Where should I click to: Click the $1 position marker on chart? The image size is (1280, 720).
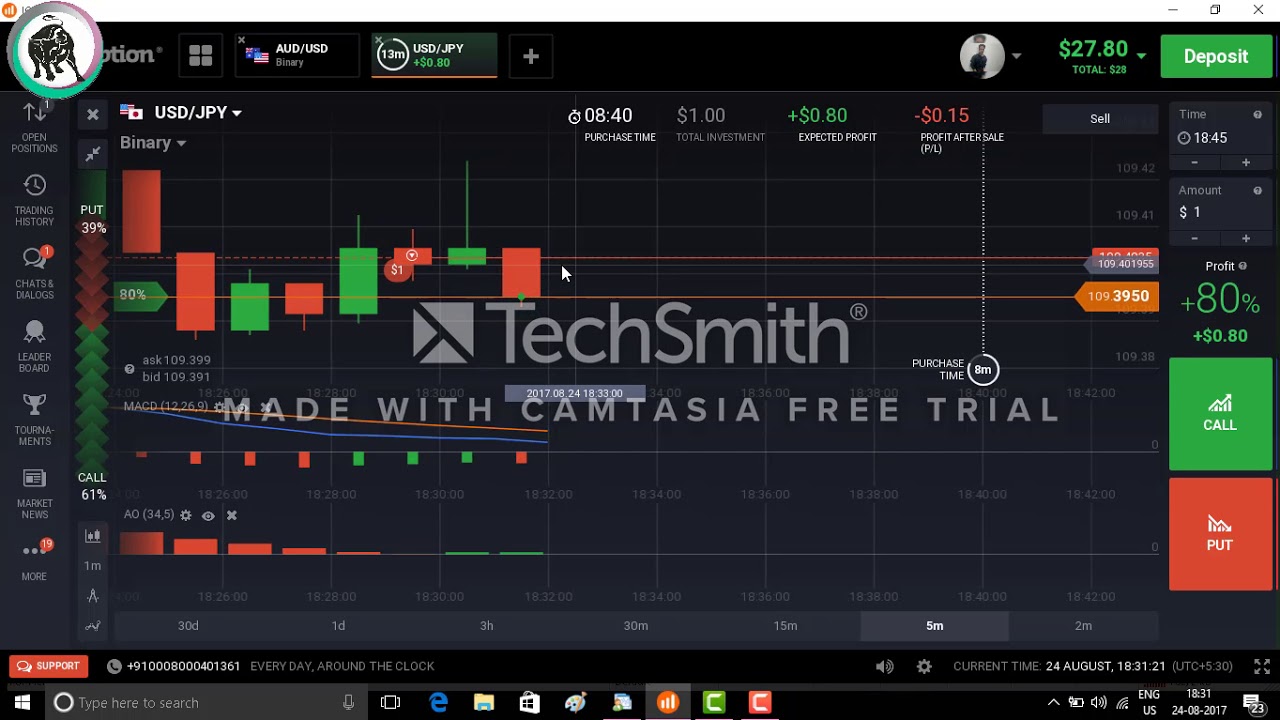click(x=398, y=270)
